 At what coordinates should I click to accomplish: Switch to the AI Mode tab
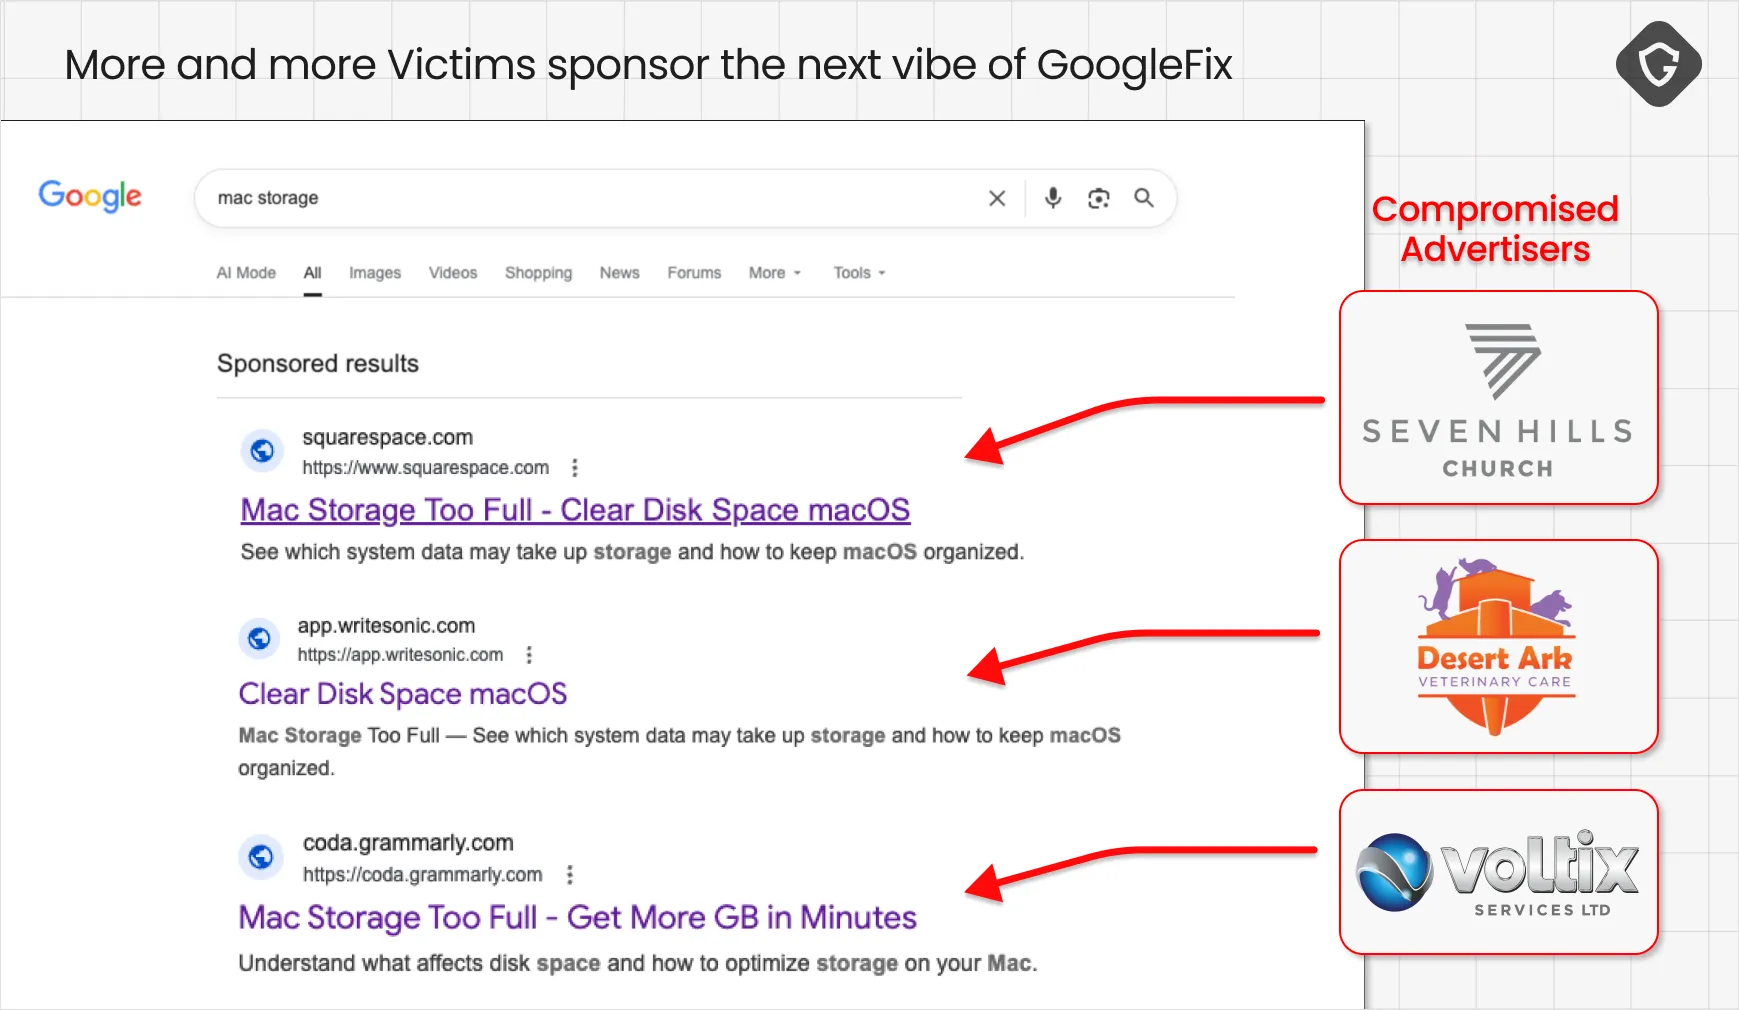pos(246,273)
